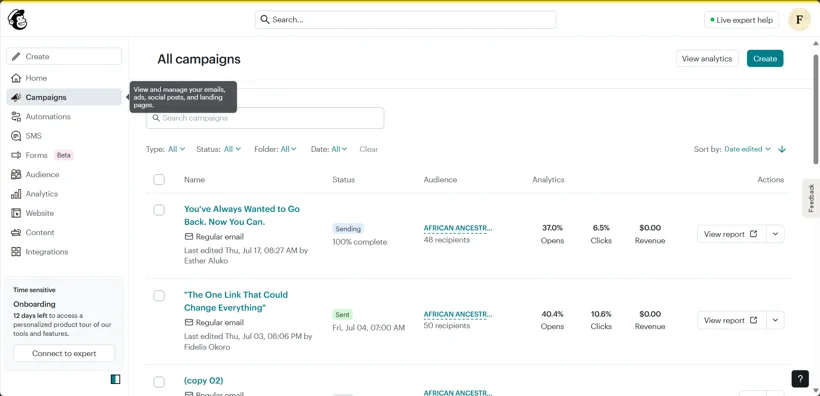
Task: Click the Campaigns megaphone icon
Action: (16, 97)
